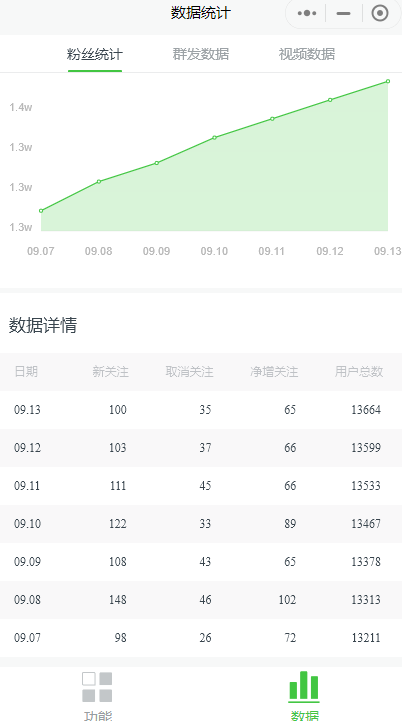
Task: Close mini program via circle target icon
Action: (x=380, y=13)
